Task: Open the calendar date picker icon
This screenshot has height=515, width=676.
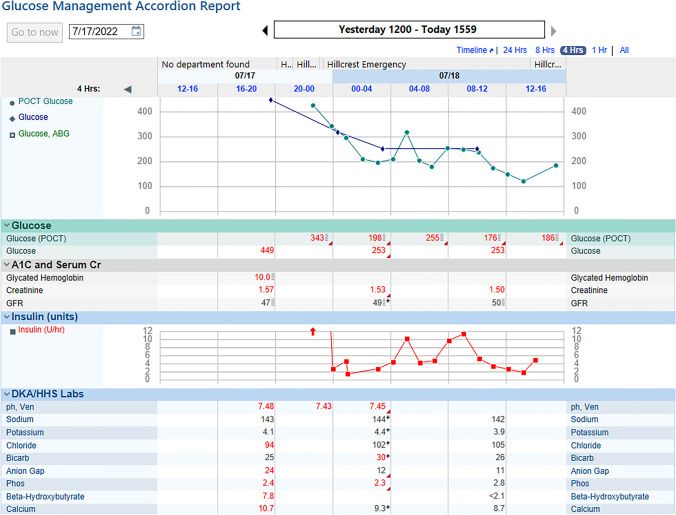Action: point(137,32)
